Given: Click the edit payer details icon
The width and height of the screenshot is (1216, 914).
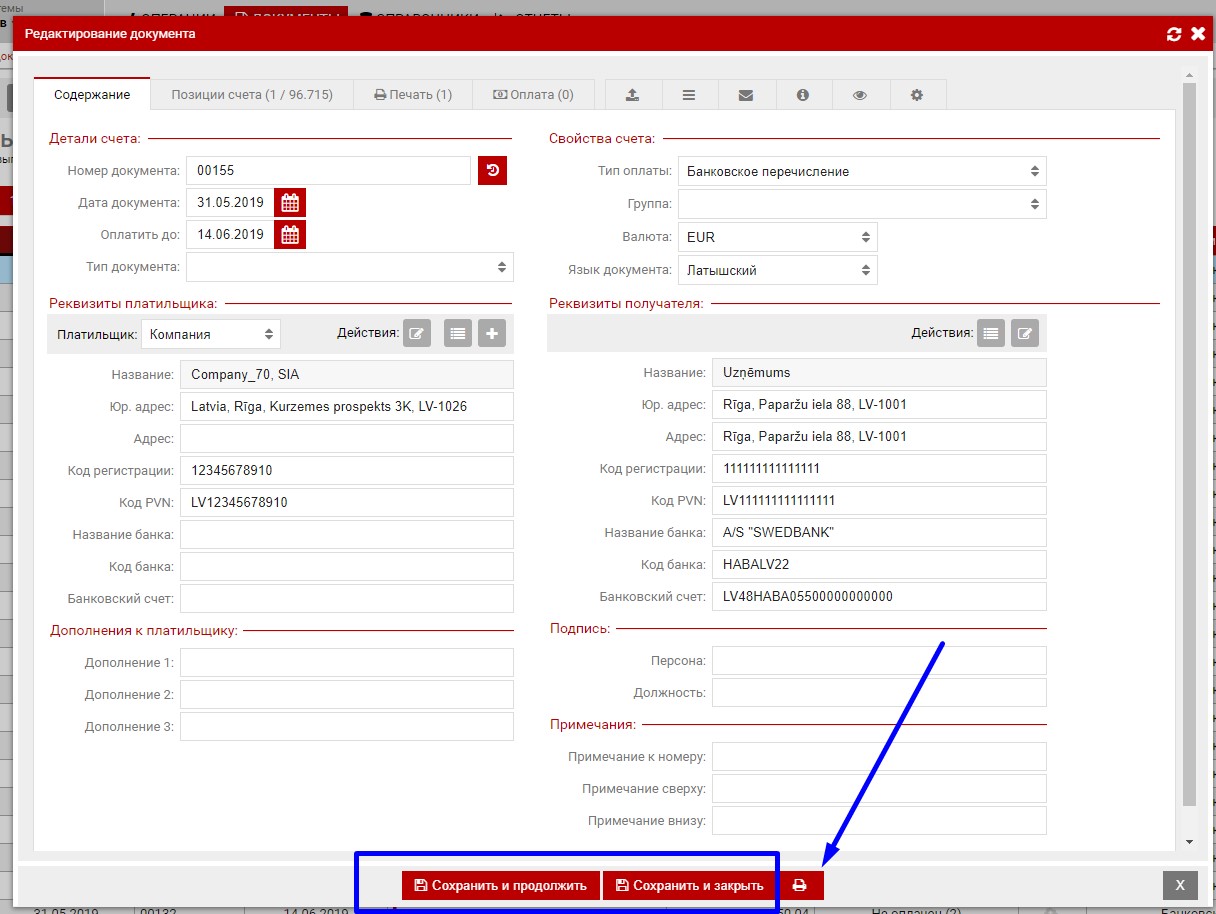Looking at the screenshot, I should (417, 333).
